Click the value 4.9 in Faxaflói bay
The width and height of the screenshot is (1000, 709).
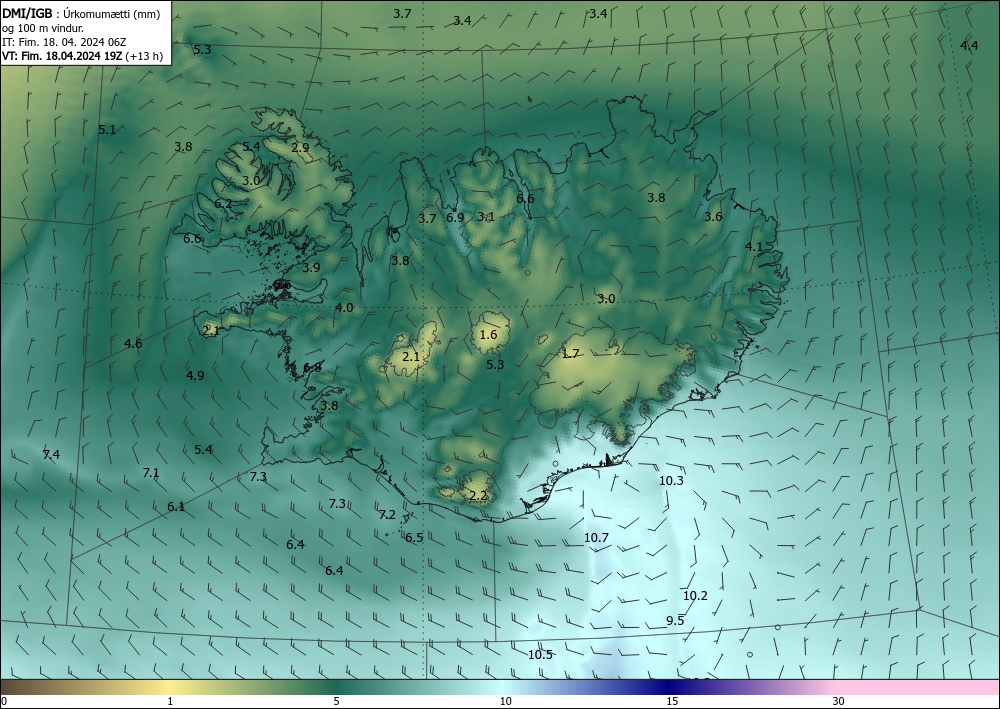(x=195, y=376)
